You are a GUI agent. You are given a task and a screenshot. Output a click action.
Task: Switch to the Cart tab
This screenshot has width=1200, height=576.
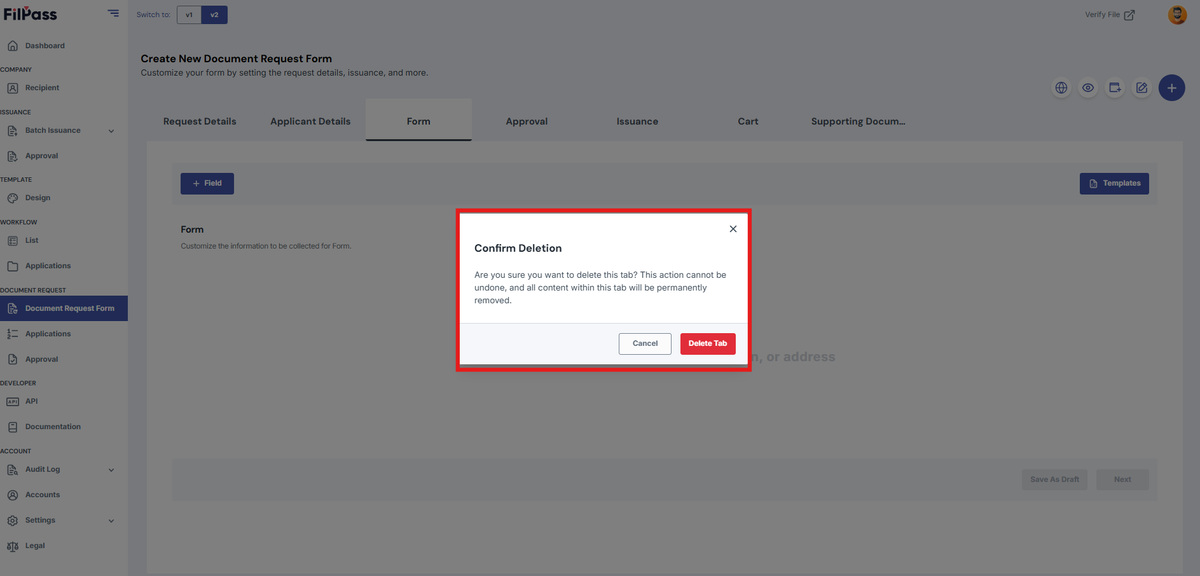pos(748,121)
